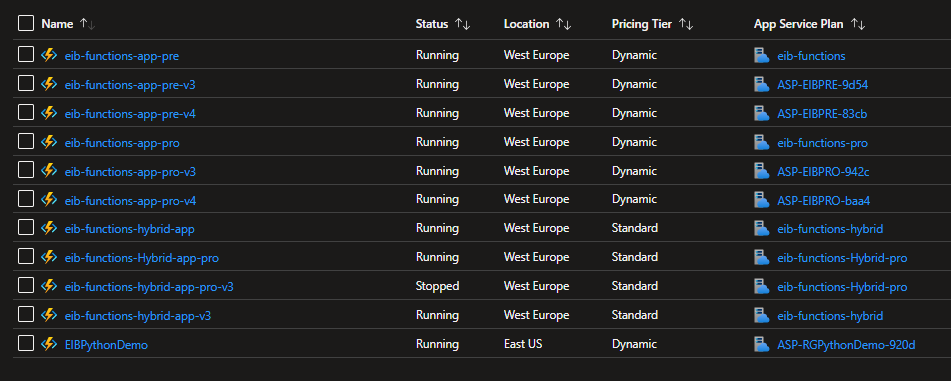Click the plan icon next to ASP-RGPythonDemo-920d

coord(762,345)
